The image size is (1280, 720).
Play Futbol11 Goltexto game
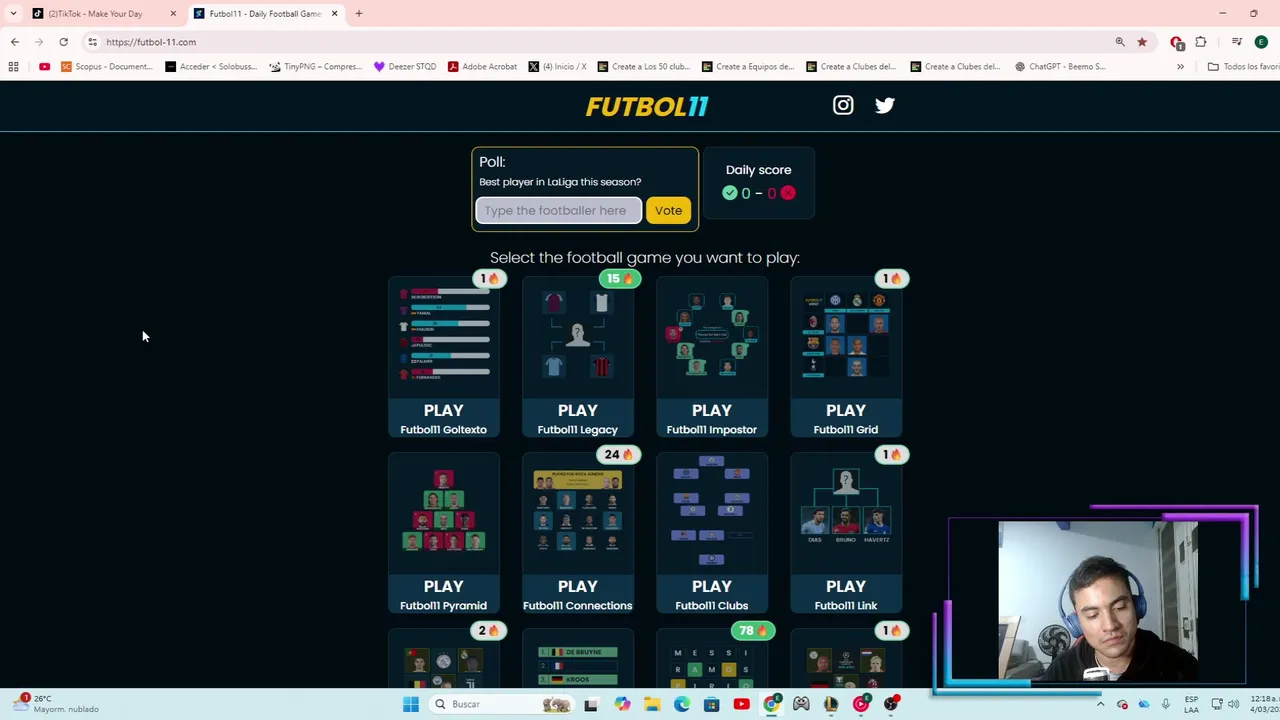pos(443,418)
